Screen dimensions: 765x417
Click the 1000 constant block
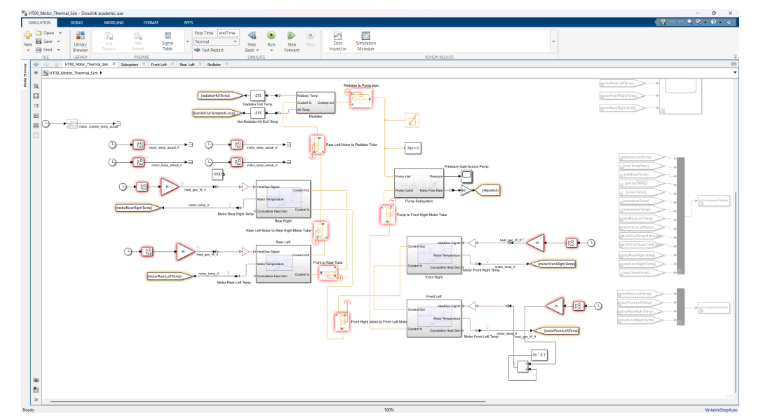(218, 174)
